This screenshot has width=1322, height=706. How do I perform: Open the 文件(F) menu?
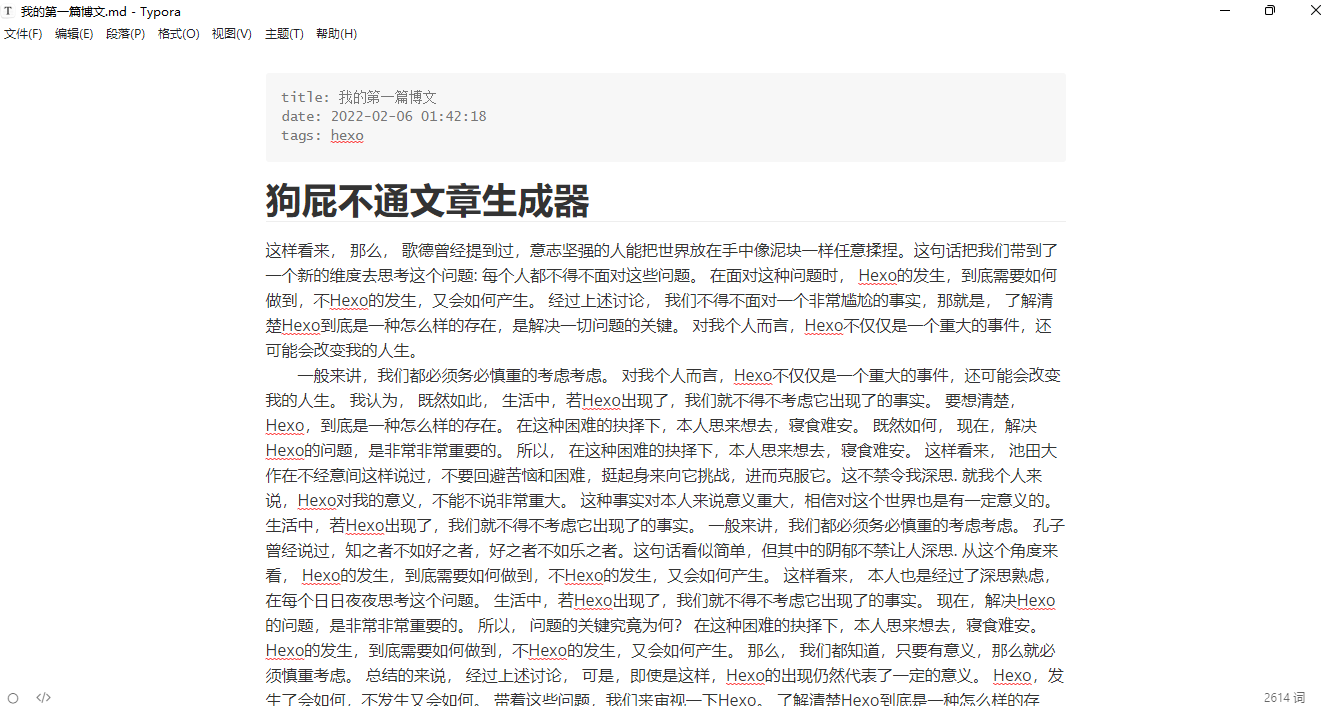pos(23,34)
